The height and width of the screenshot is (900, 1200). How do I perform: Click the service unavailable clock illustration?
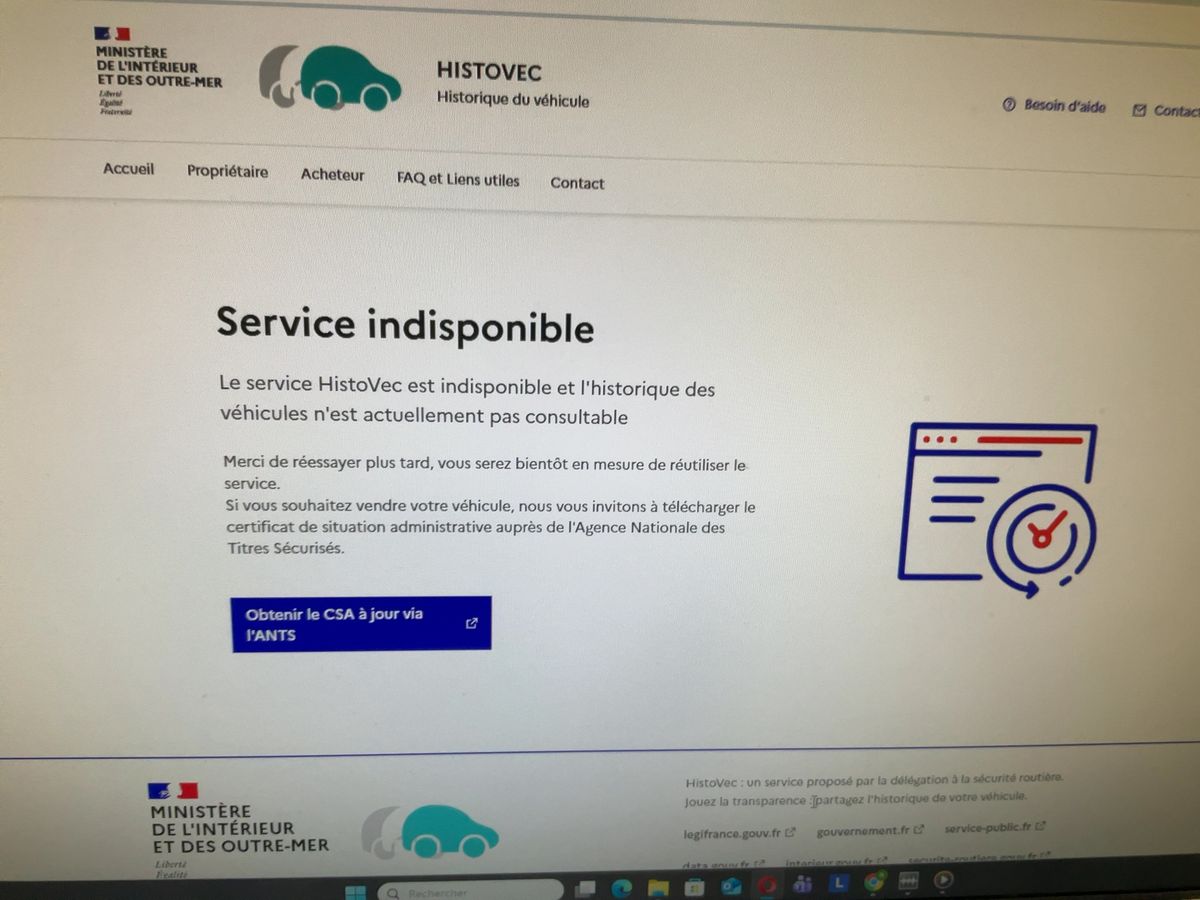click(x=998, y=509)
